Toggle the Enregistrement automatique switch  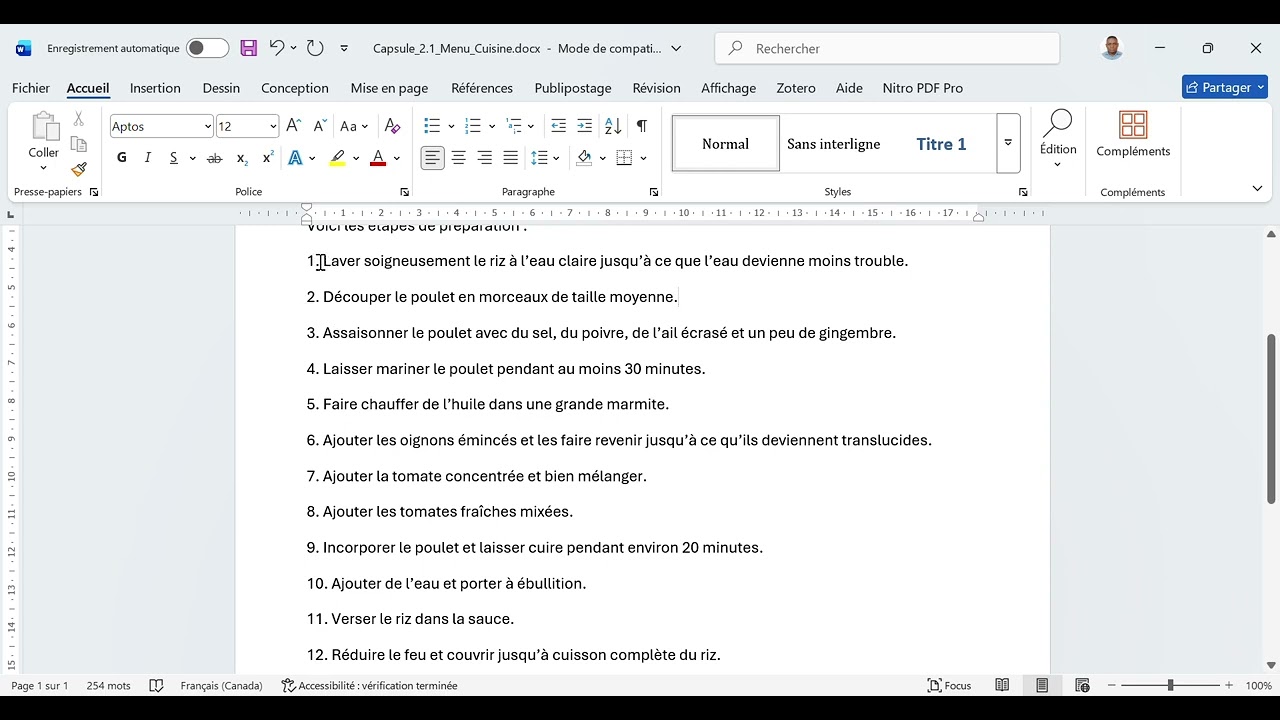point(208,48)
